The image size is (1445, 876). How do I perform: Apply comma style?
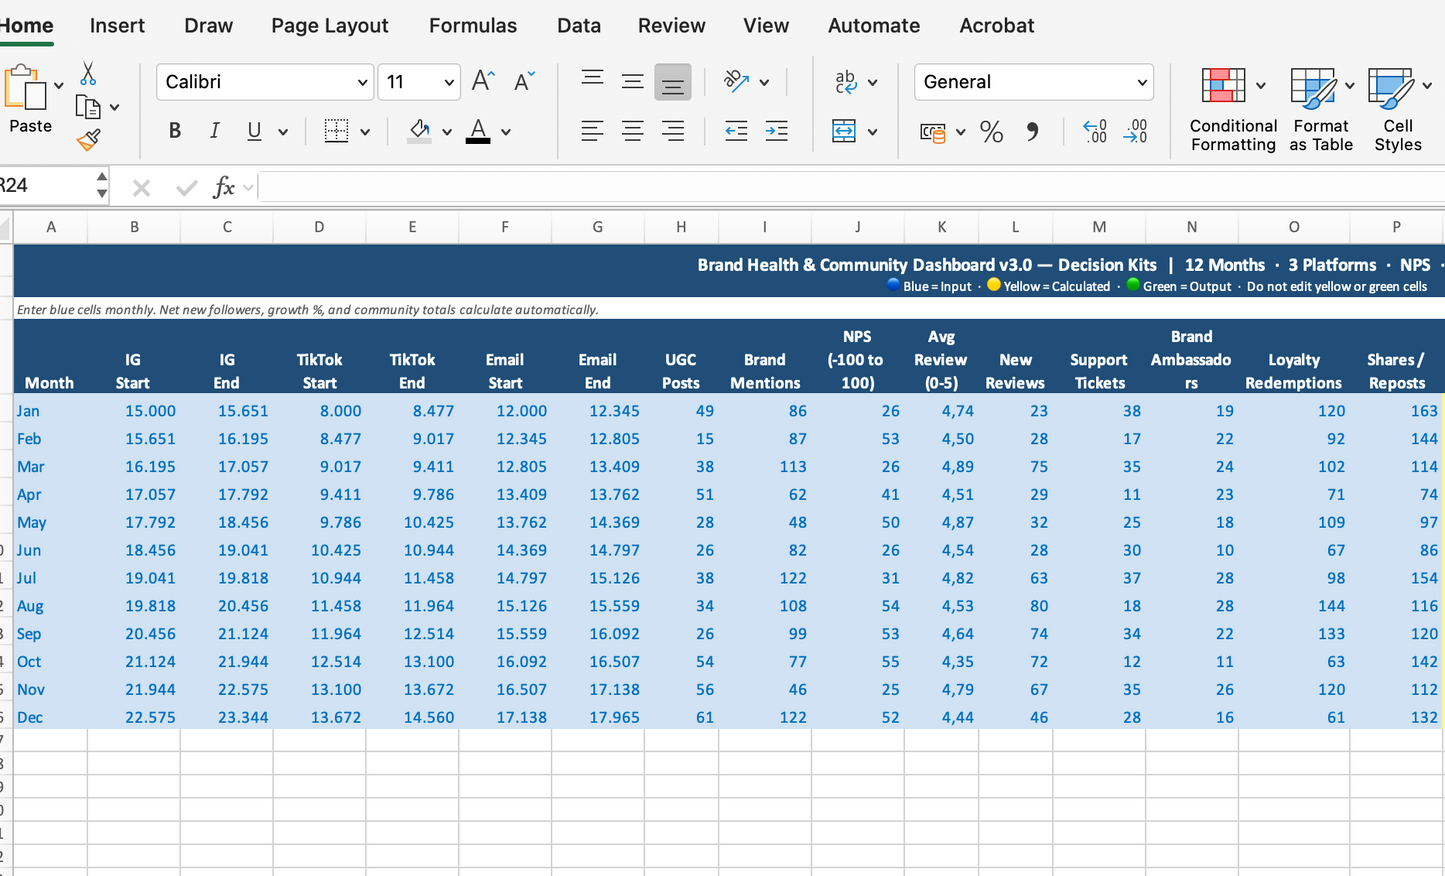click(1032, 131)
